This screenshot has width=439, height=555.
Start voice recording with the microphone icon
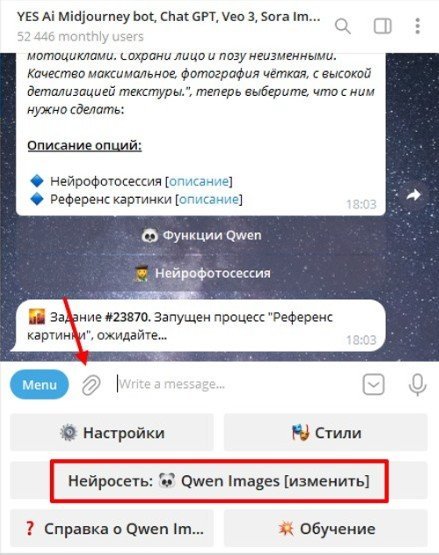(417, 384)
